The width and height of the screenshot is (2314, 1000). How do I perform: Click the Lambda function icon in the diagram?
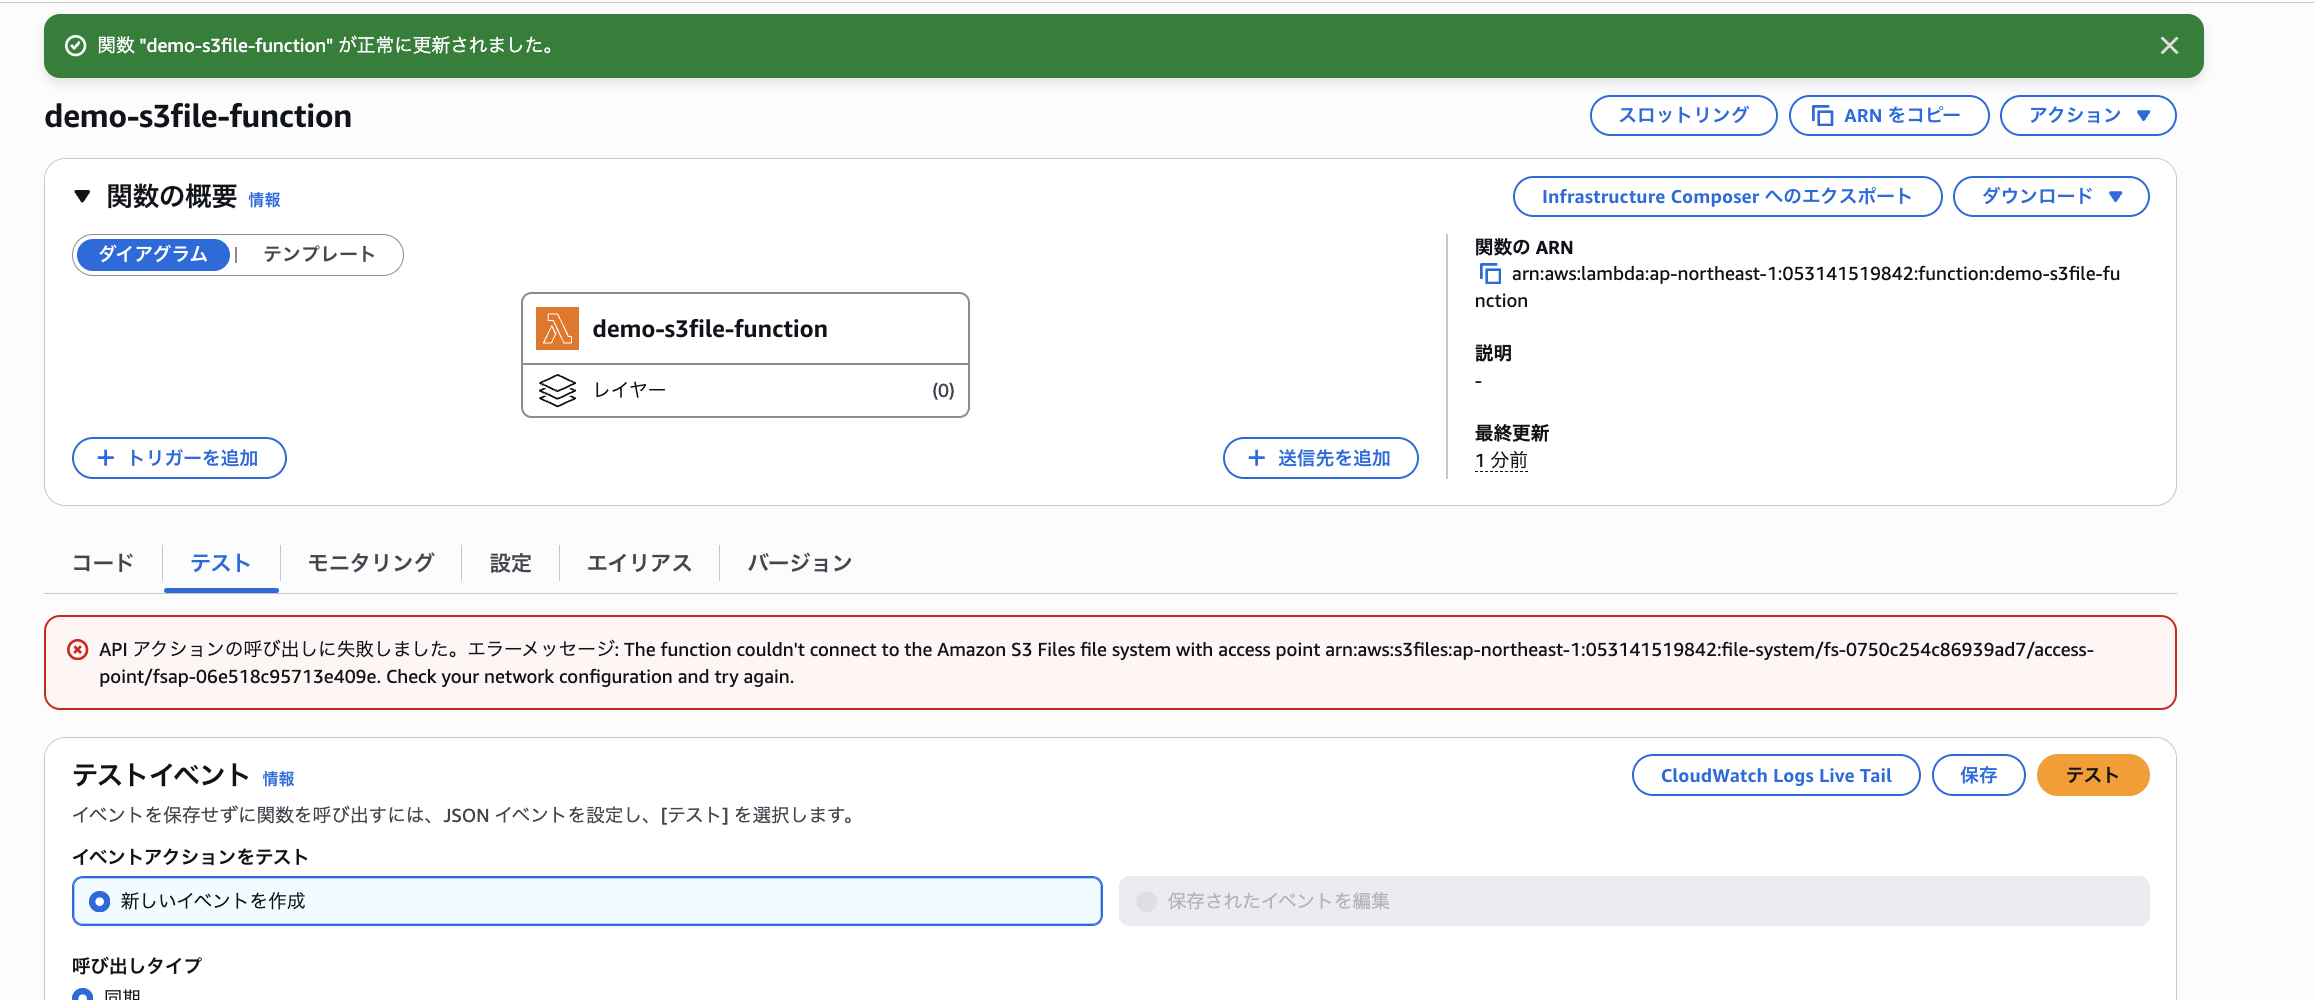pyautogui.click(x=558, y=328)
